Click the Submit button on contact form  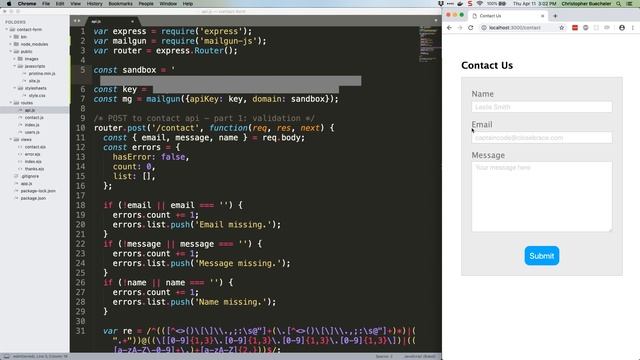[x=542, y=256]
